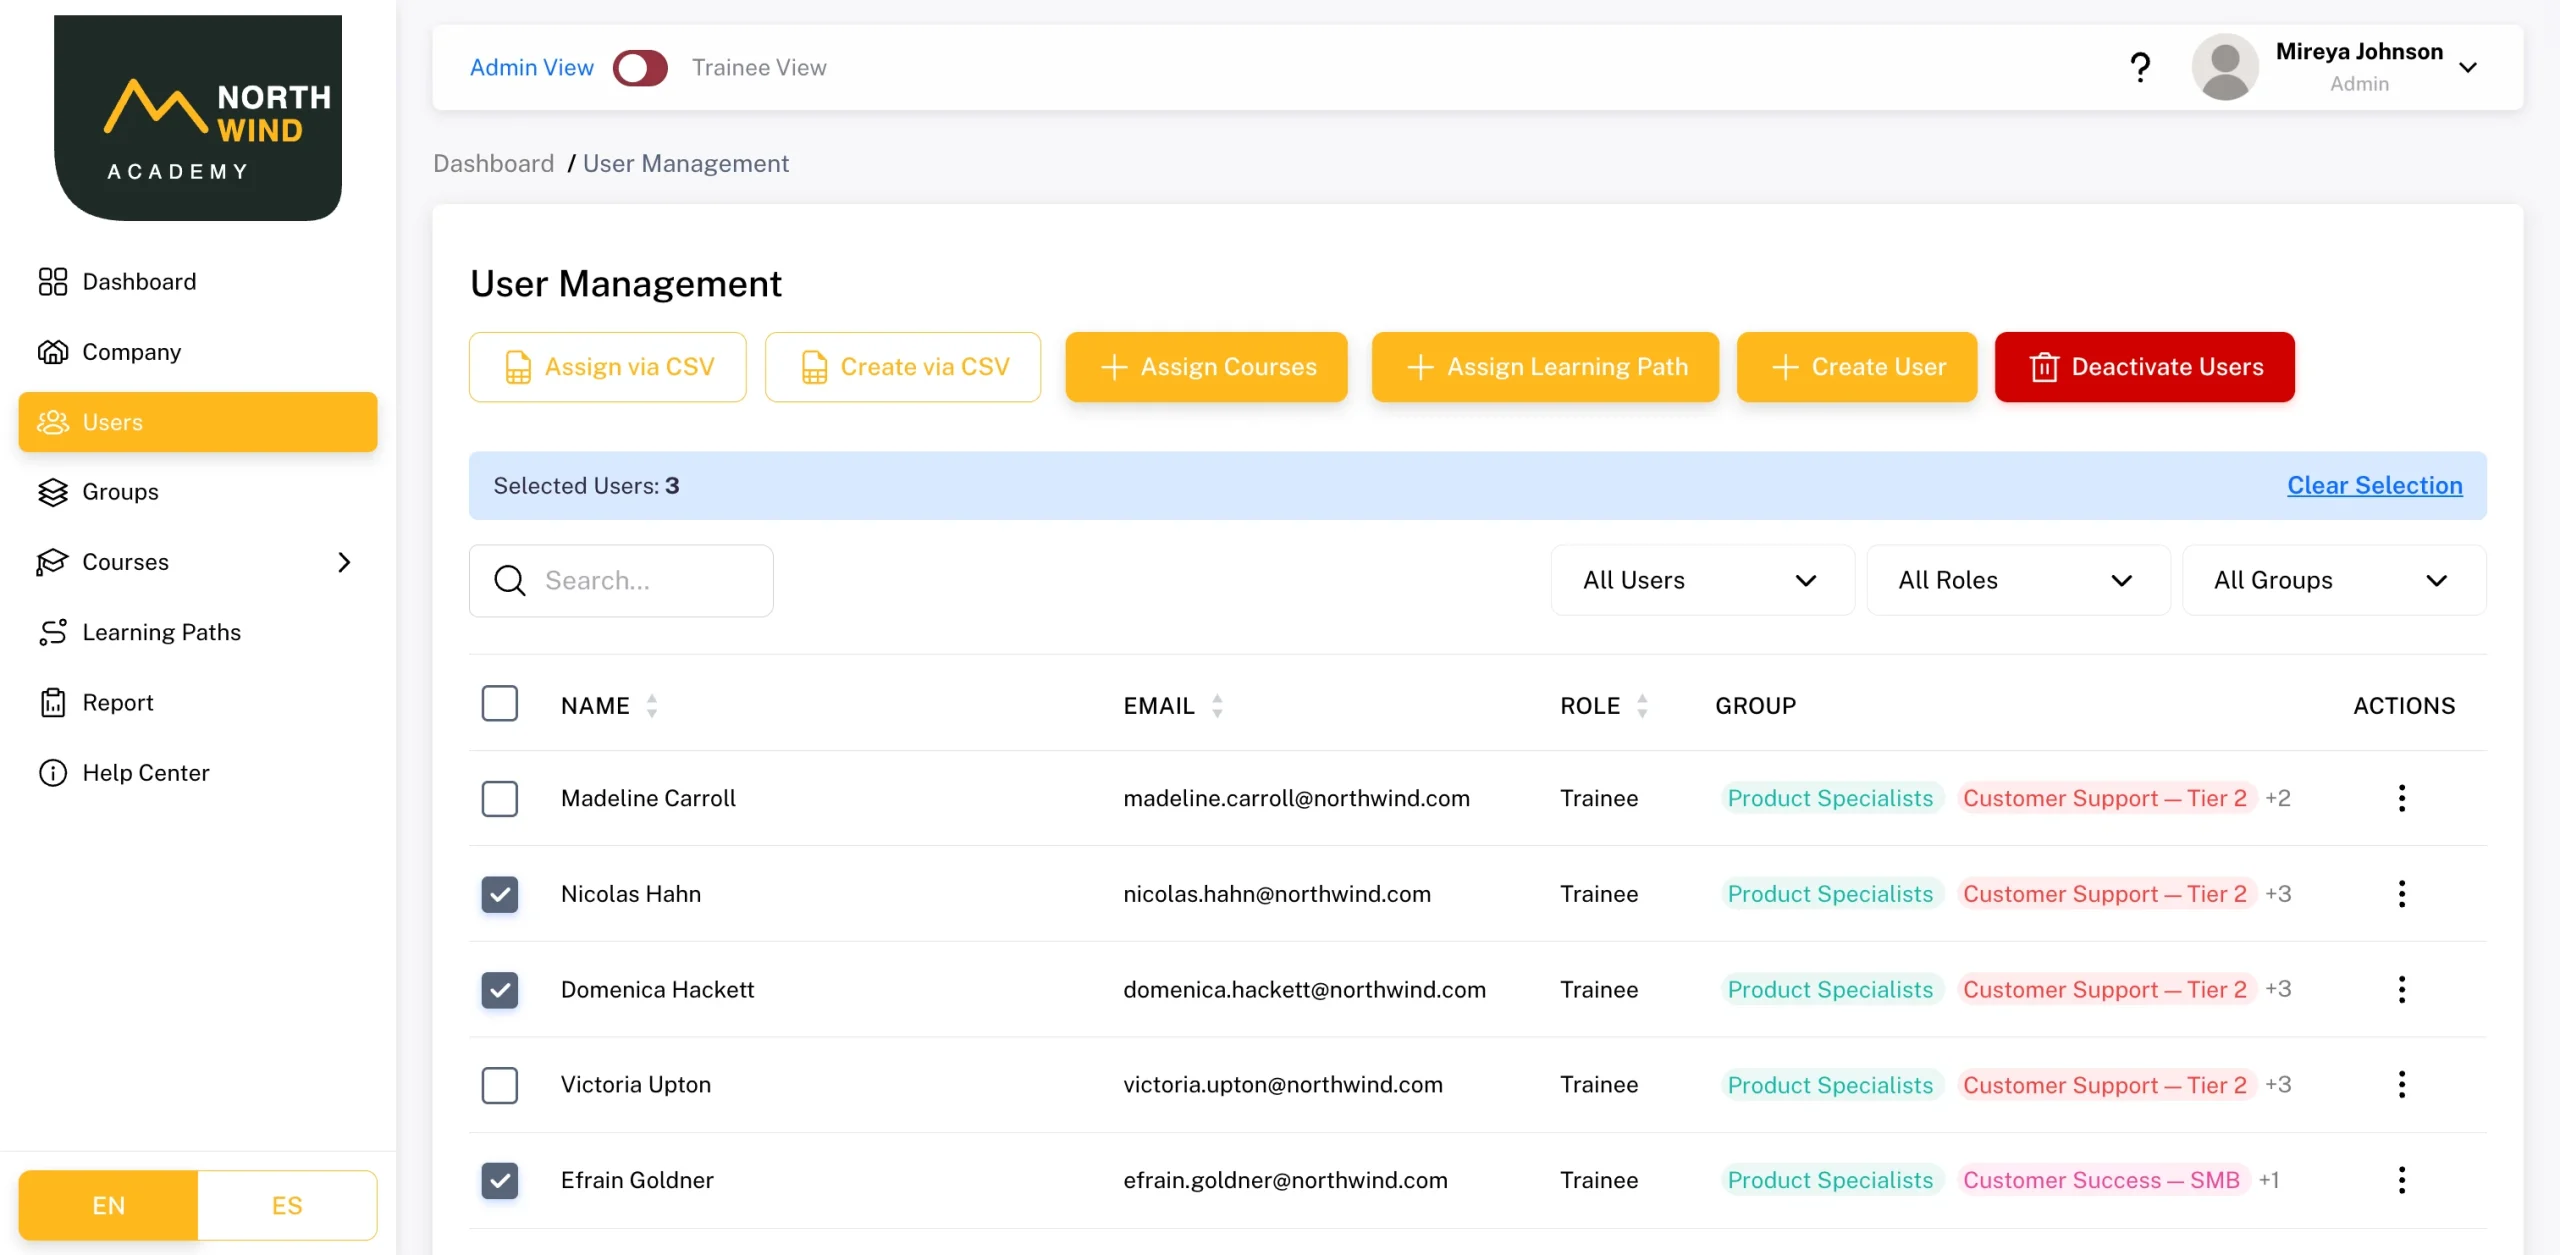Sort table by Email column arrows

tap(1217, 706)
